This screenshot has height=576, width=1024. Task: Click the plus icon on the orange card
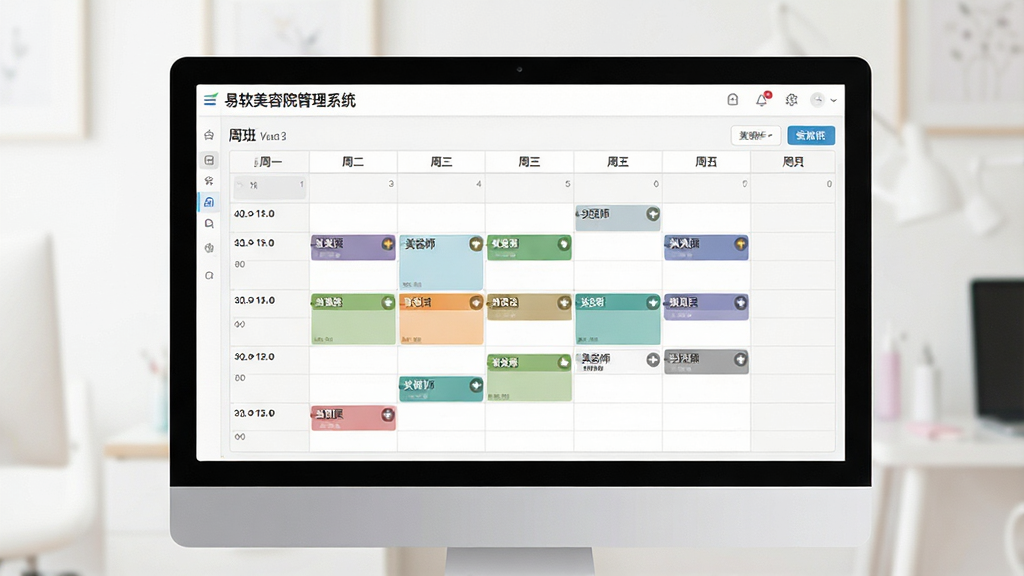[476, 302]
